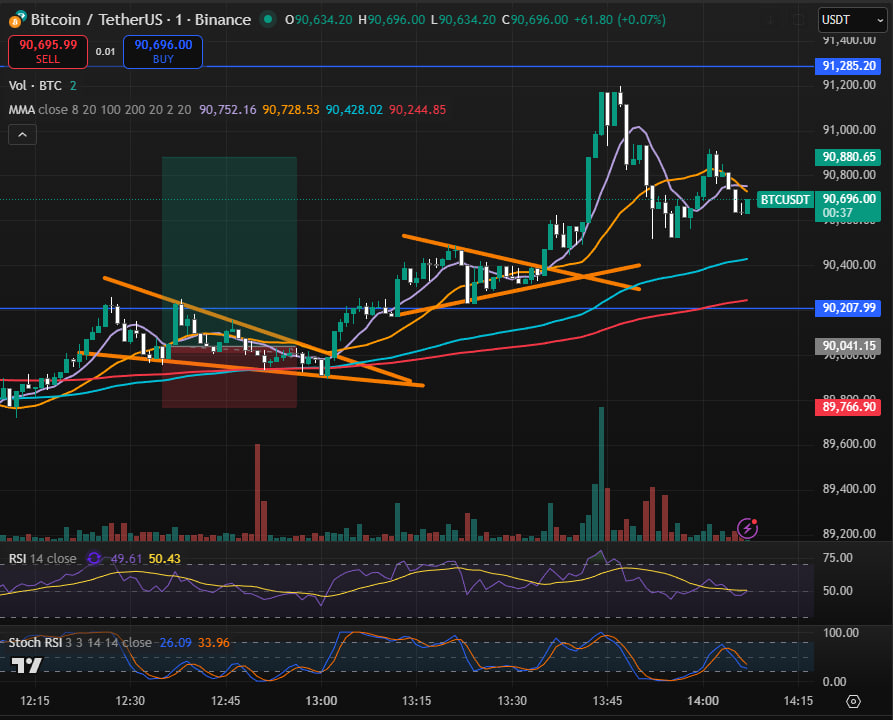Click the purple loading icon beside the RSI label
Viewport: 893px width, 720px height.
tap(95, 559)
